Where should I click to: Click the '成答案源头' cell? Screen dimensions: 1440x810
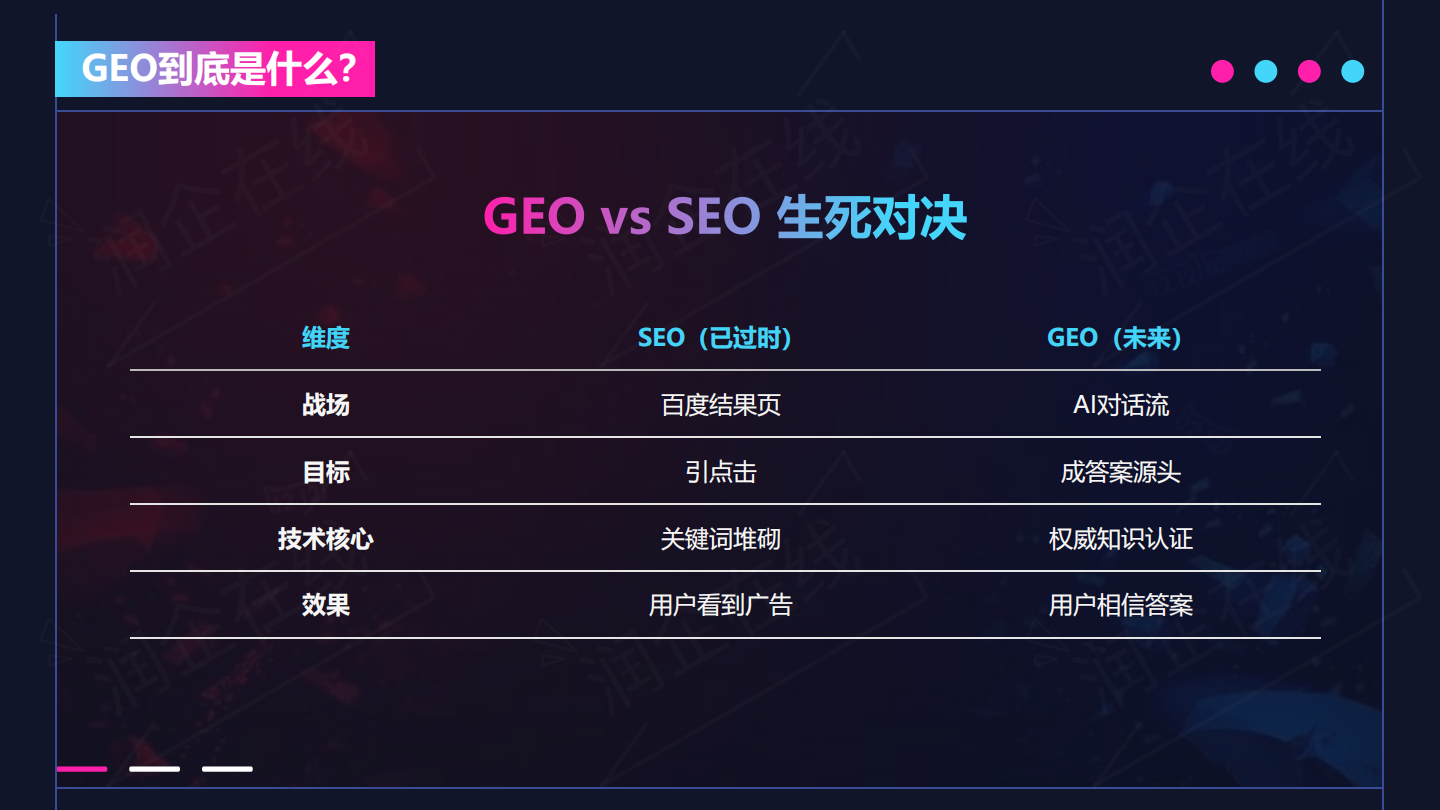(x=1120, y=472)
